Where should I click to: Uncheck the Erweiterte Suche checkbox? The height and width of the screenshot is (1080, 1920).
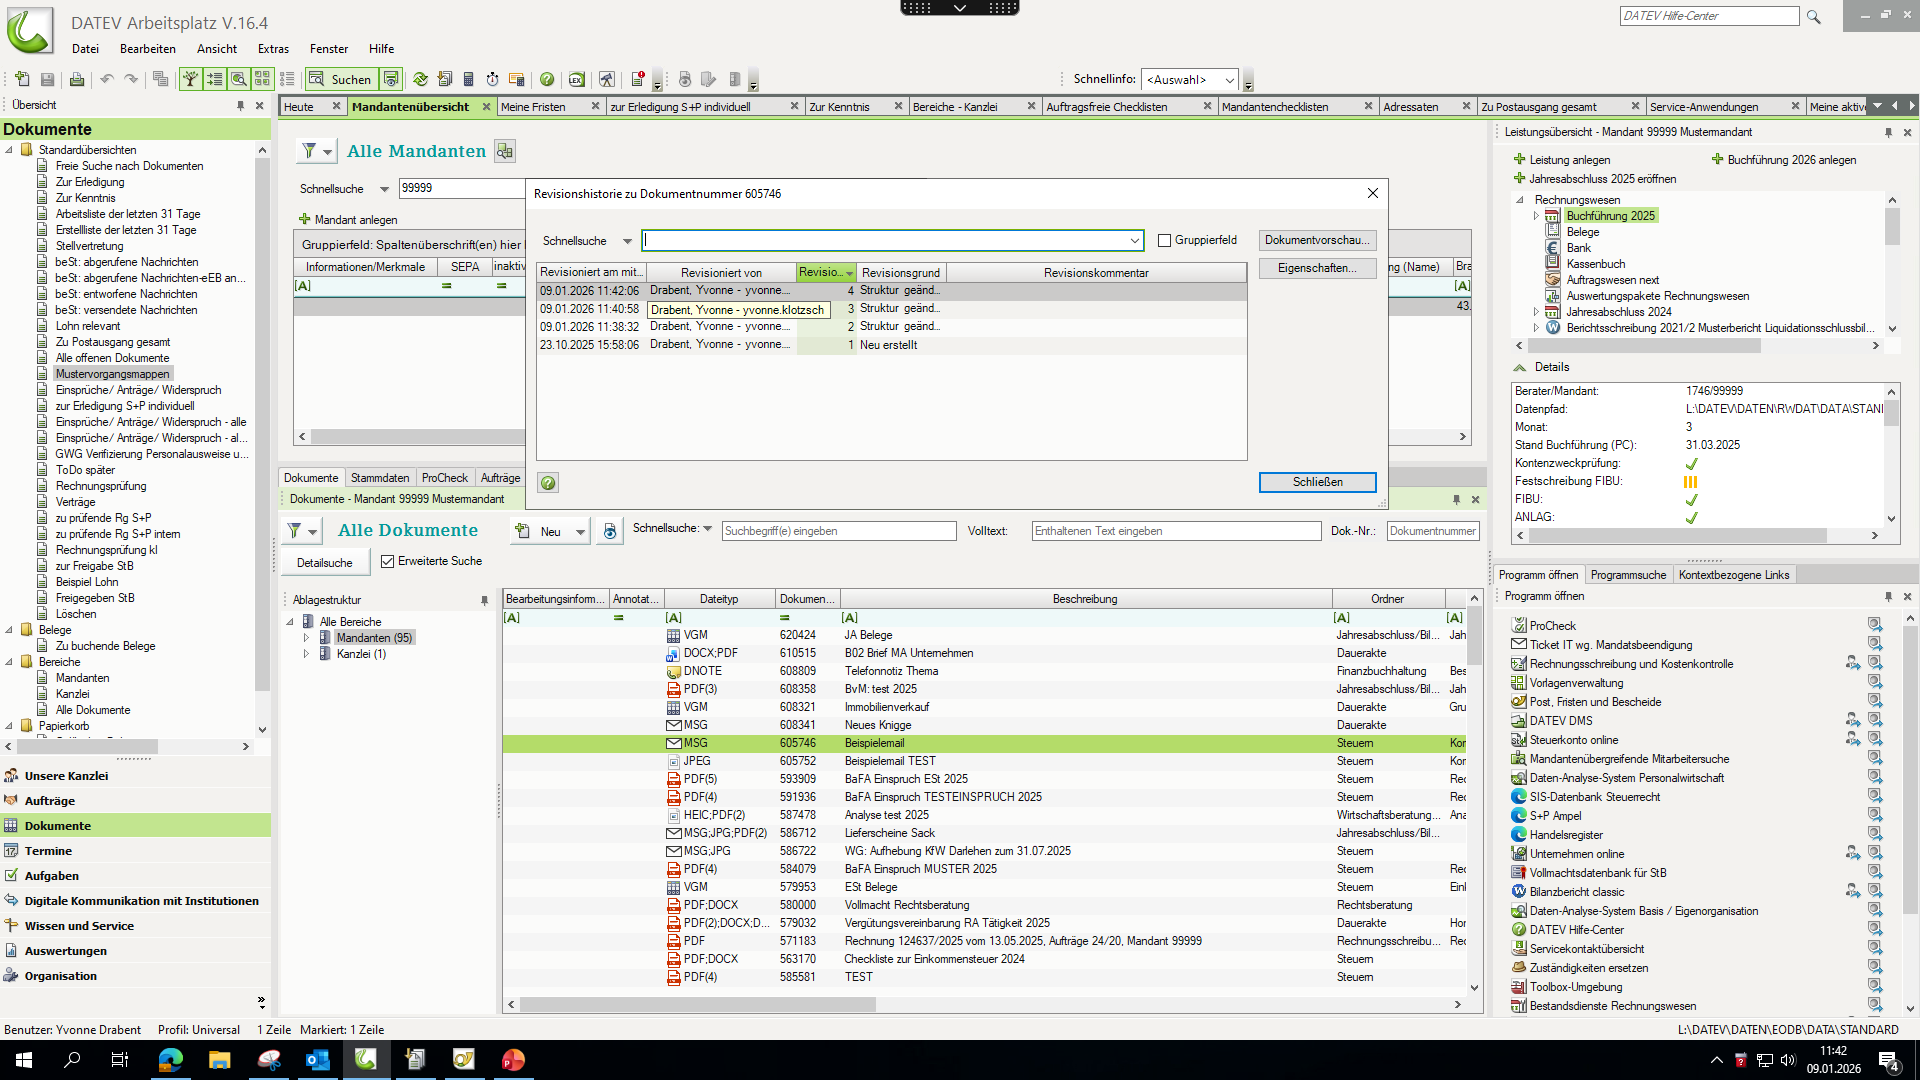click(x=388, y=562)
